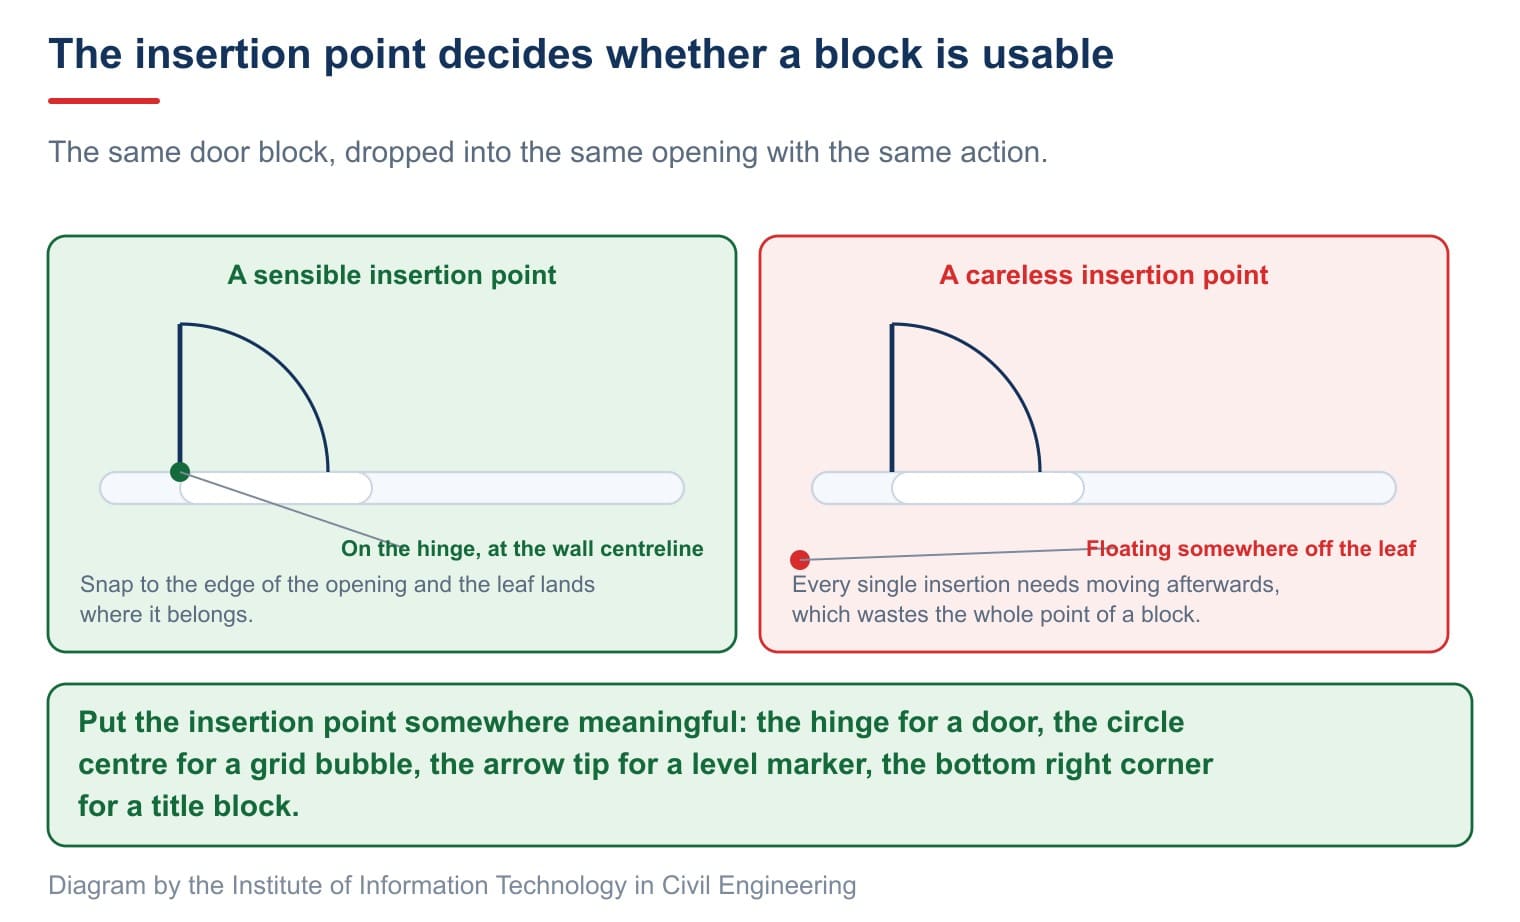Viewport: 1520px width, 922px height.
Task: Select label 'Floating somewhere off the leaf'
Action: (1251, 548)
